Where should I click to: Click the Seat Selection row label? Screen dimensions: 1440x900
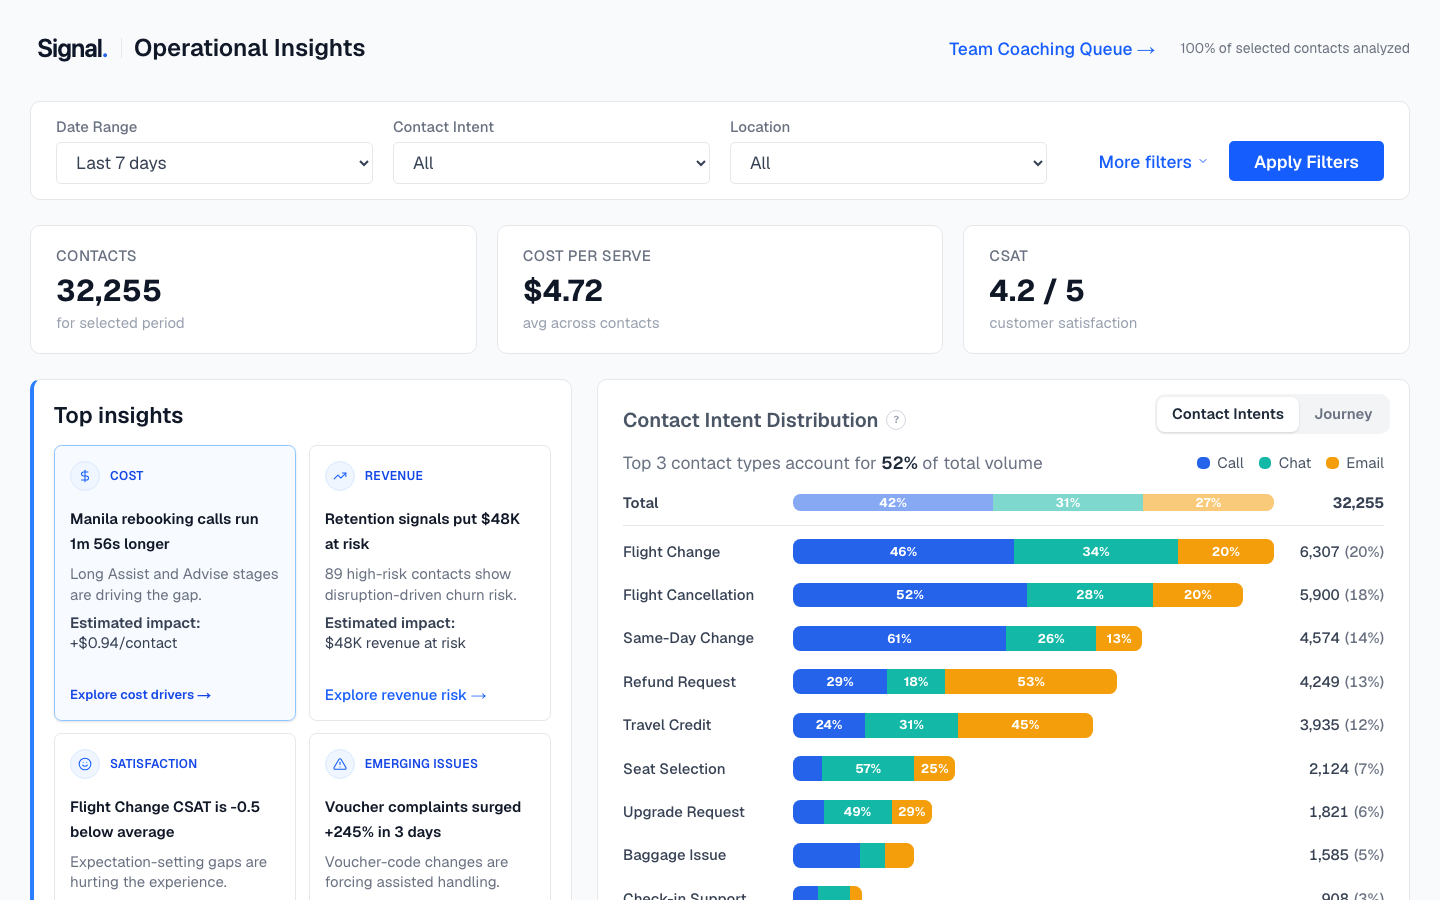[x=674, y=769]
